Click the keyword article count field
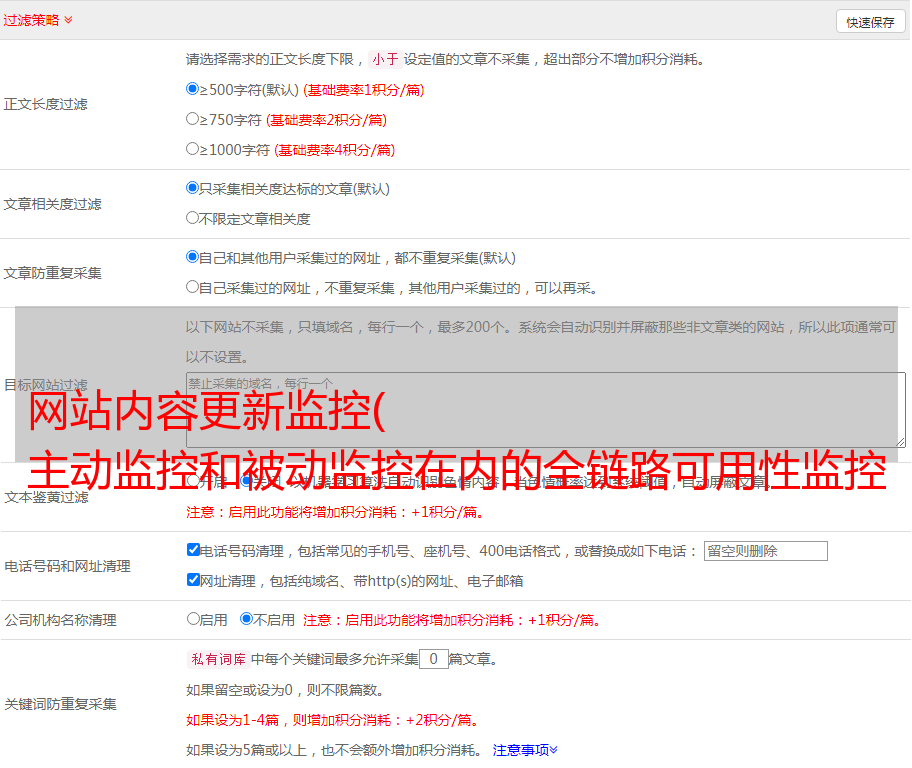The height and width of the screenshot is (768, 912). (x=433, y=659)
